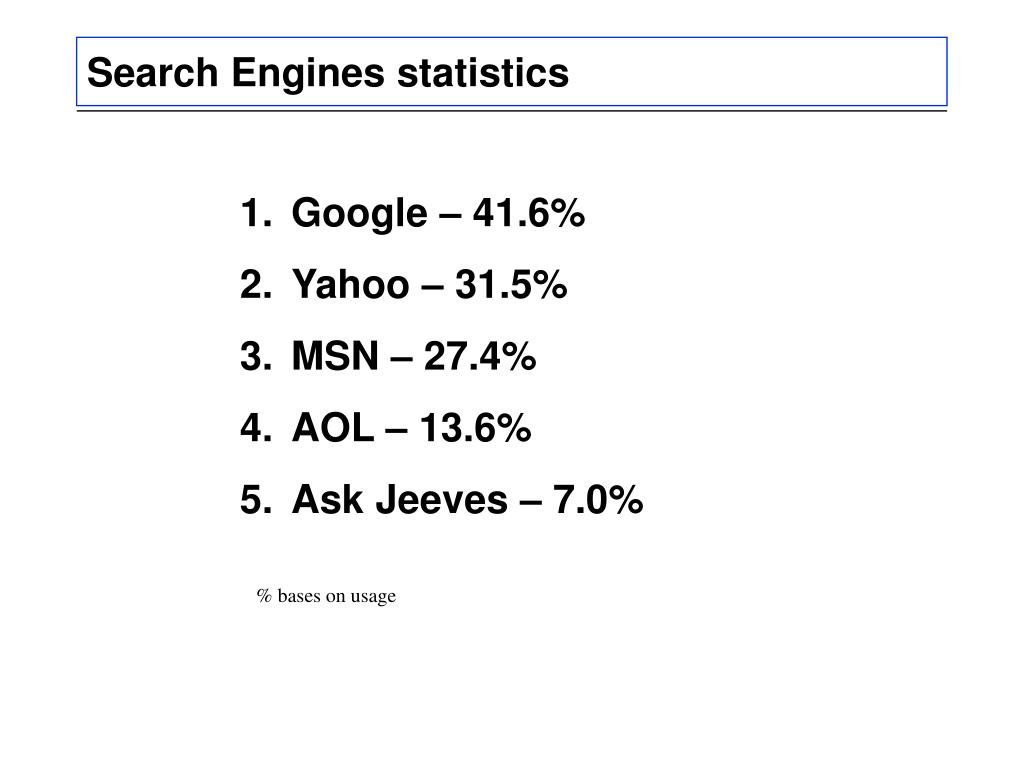
Task: Select the 27.4% figure
Action: 480,357
